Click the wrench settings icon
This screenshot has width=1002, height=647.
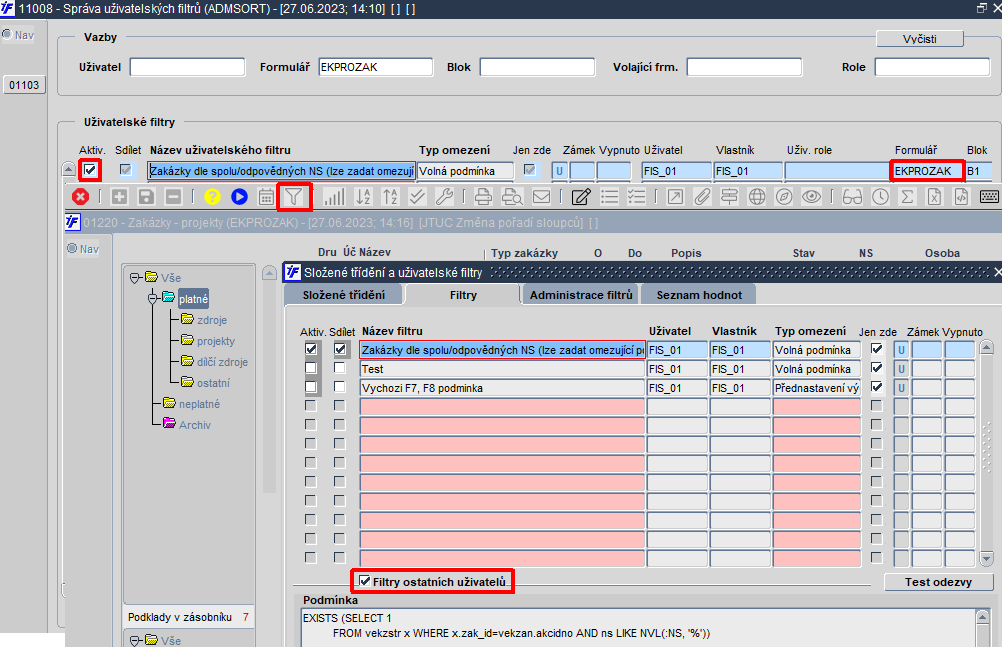[x=444, y=197]
